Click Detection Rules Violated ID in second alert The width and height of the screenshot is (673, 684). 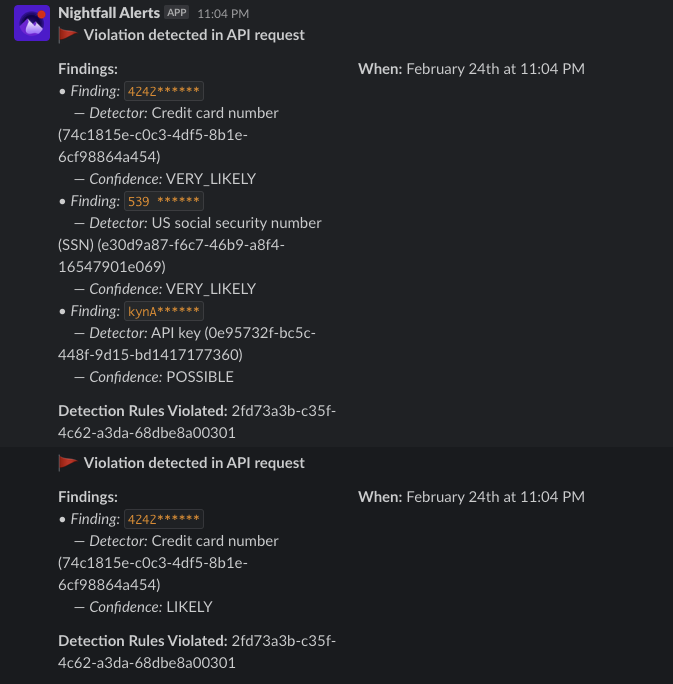[284, 640]
